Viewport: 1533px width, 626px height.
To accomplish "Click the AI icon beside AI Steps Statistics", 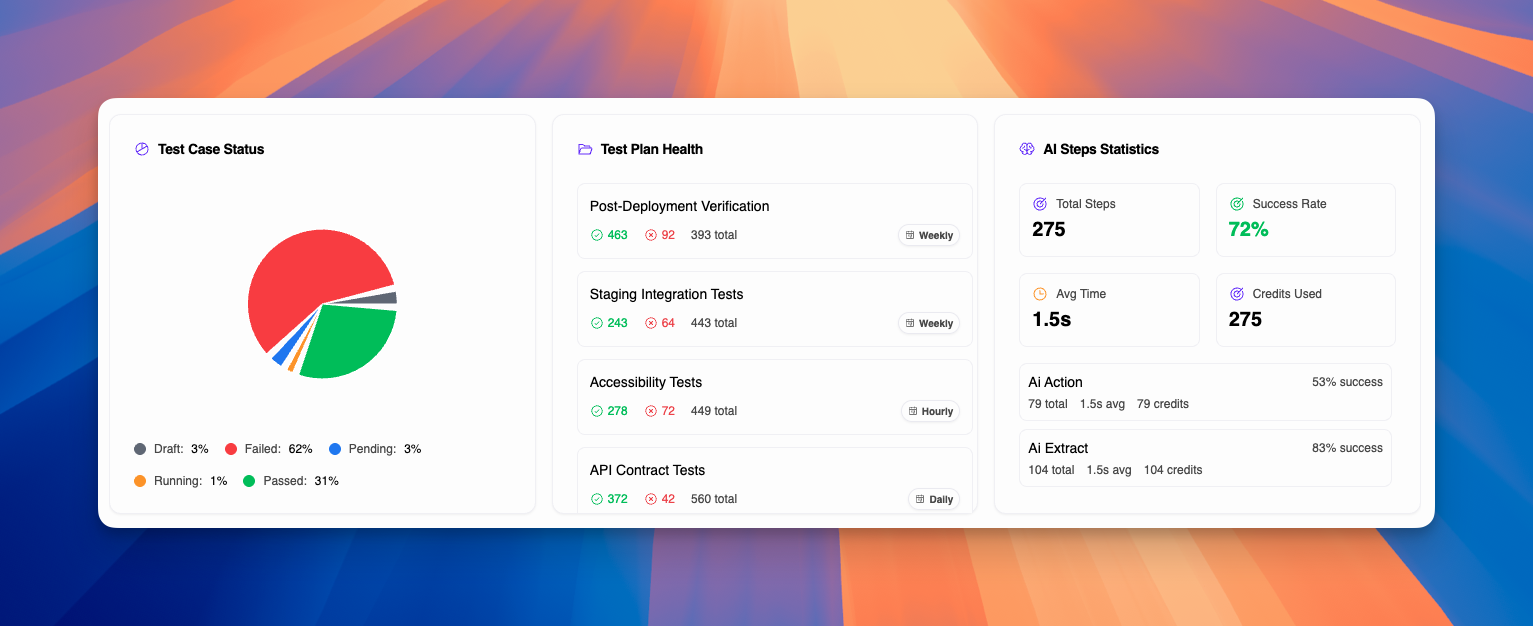I will [1027, 148].
